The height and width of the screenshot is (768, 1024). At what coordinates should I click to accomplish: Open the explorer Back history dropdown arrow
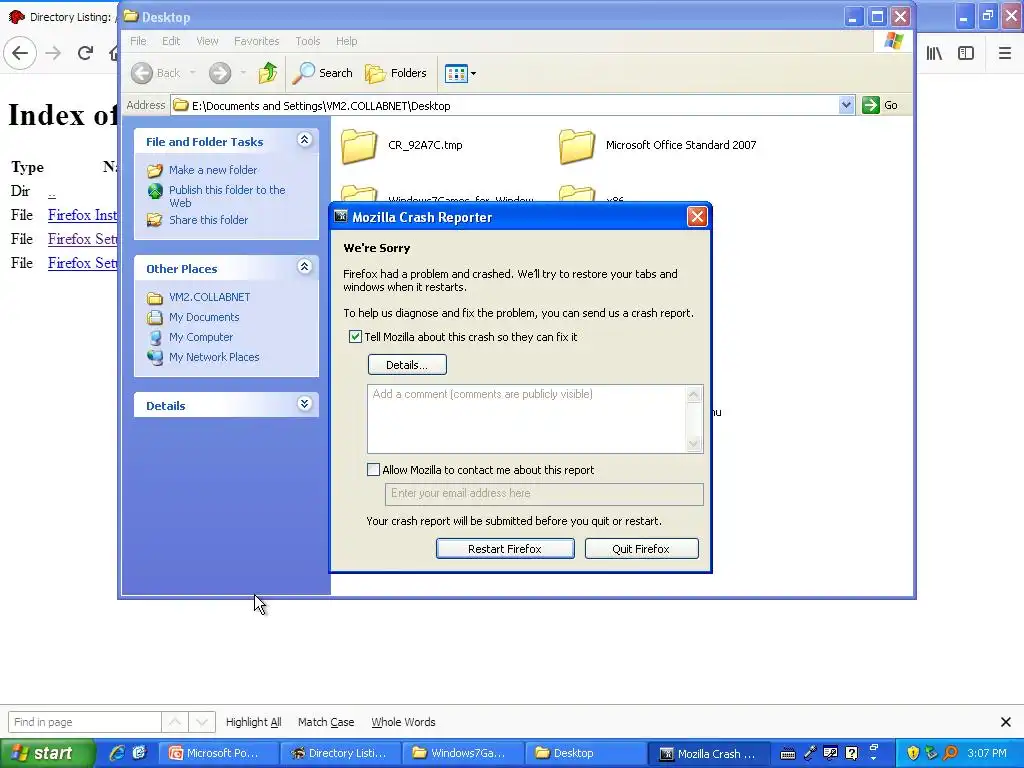point(193,73)
